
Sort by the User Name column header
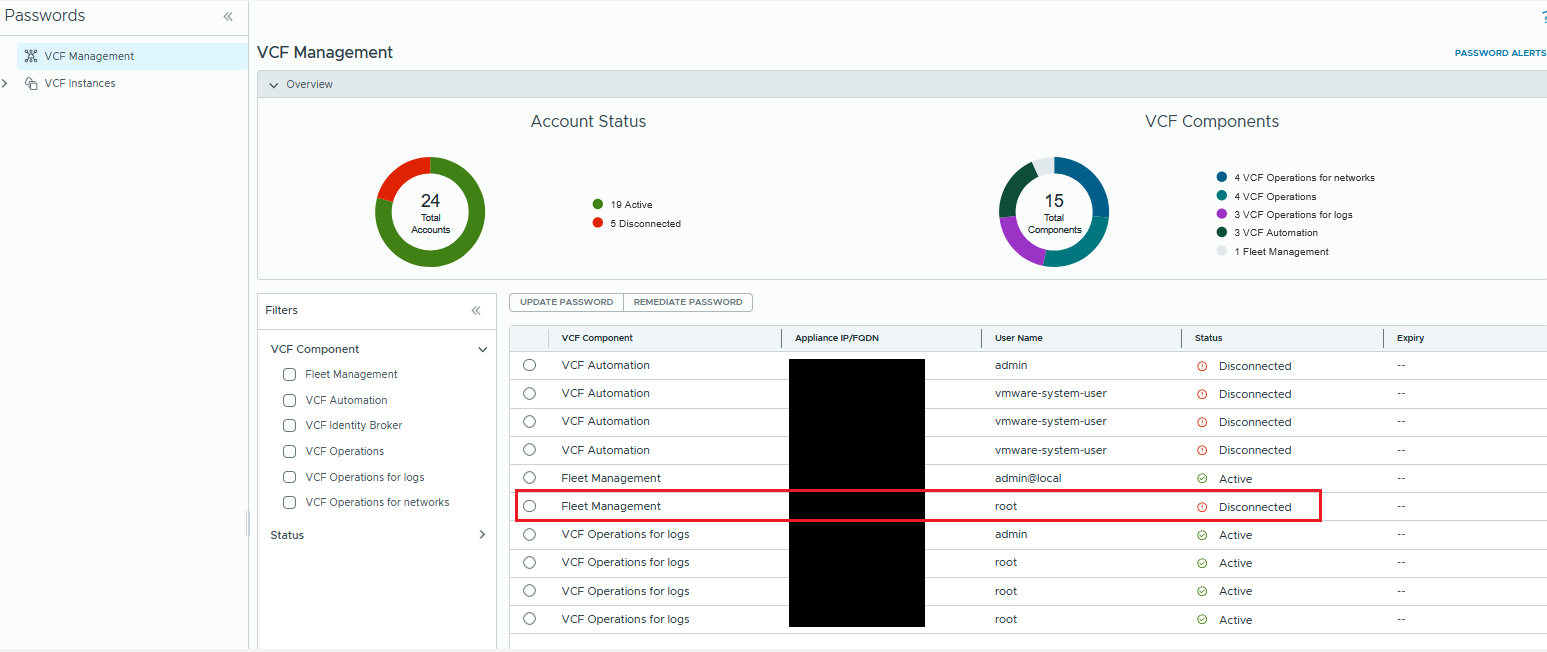point(1018,338)
